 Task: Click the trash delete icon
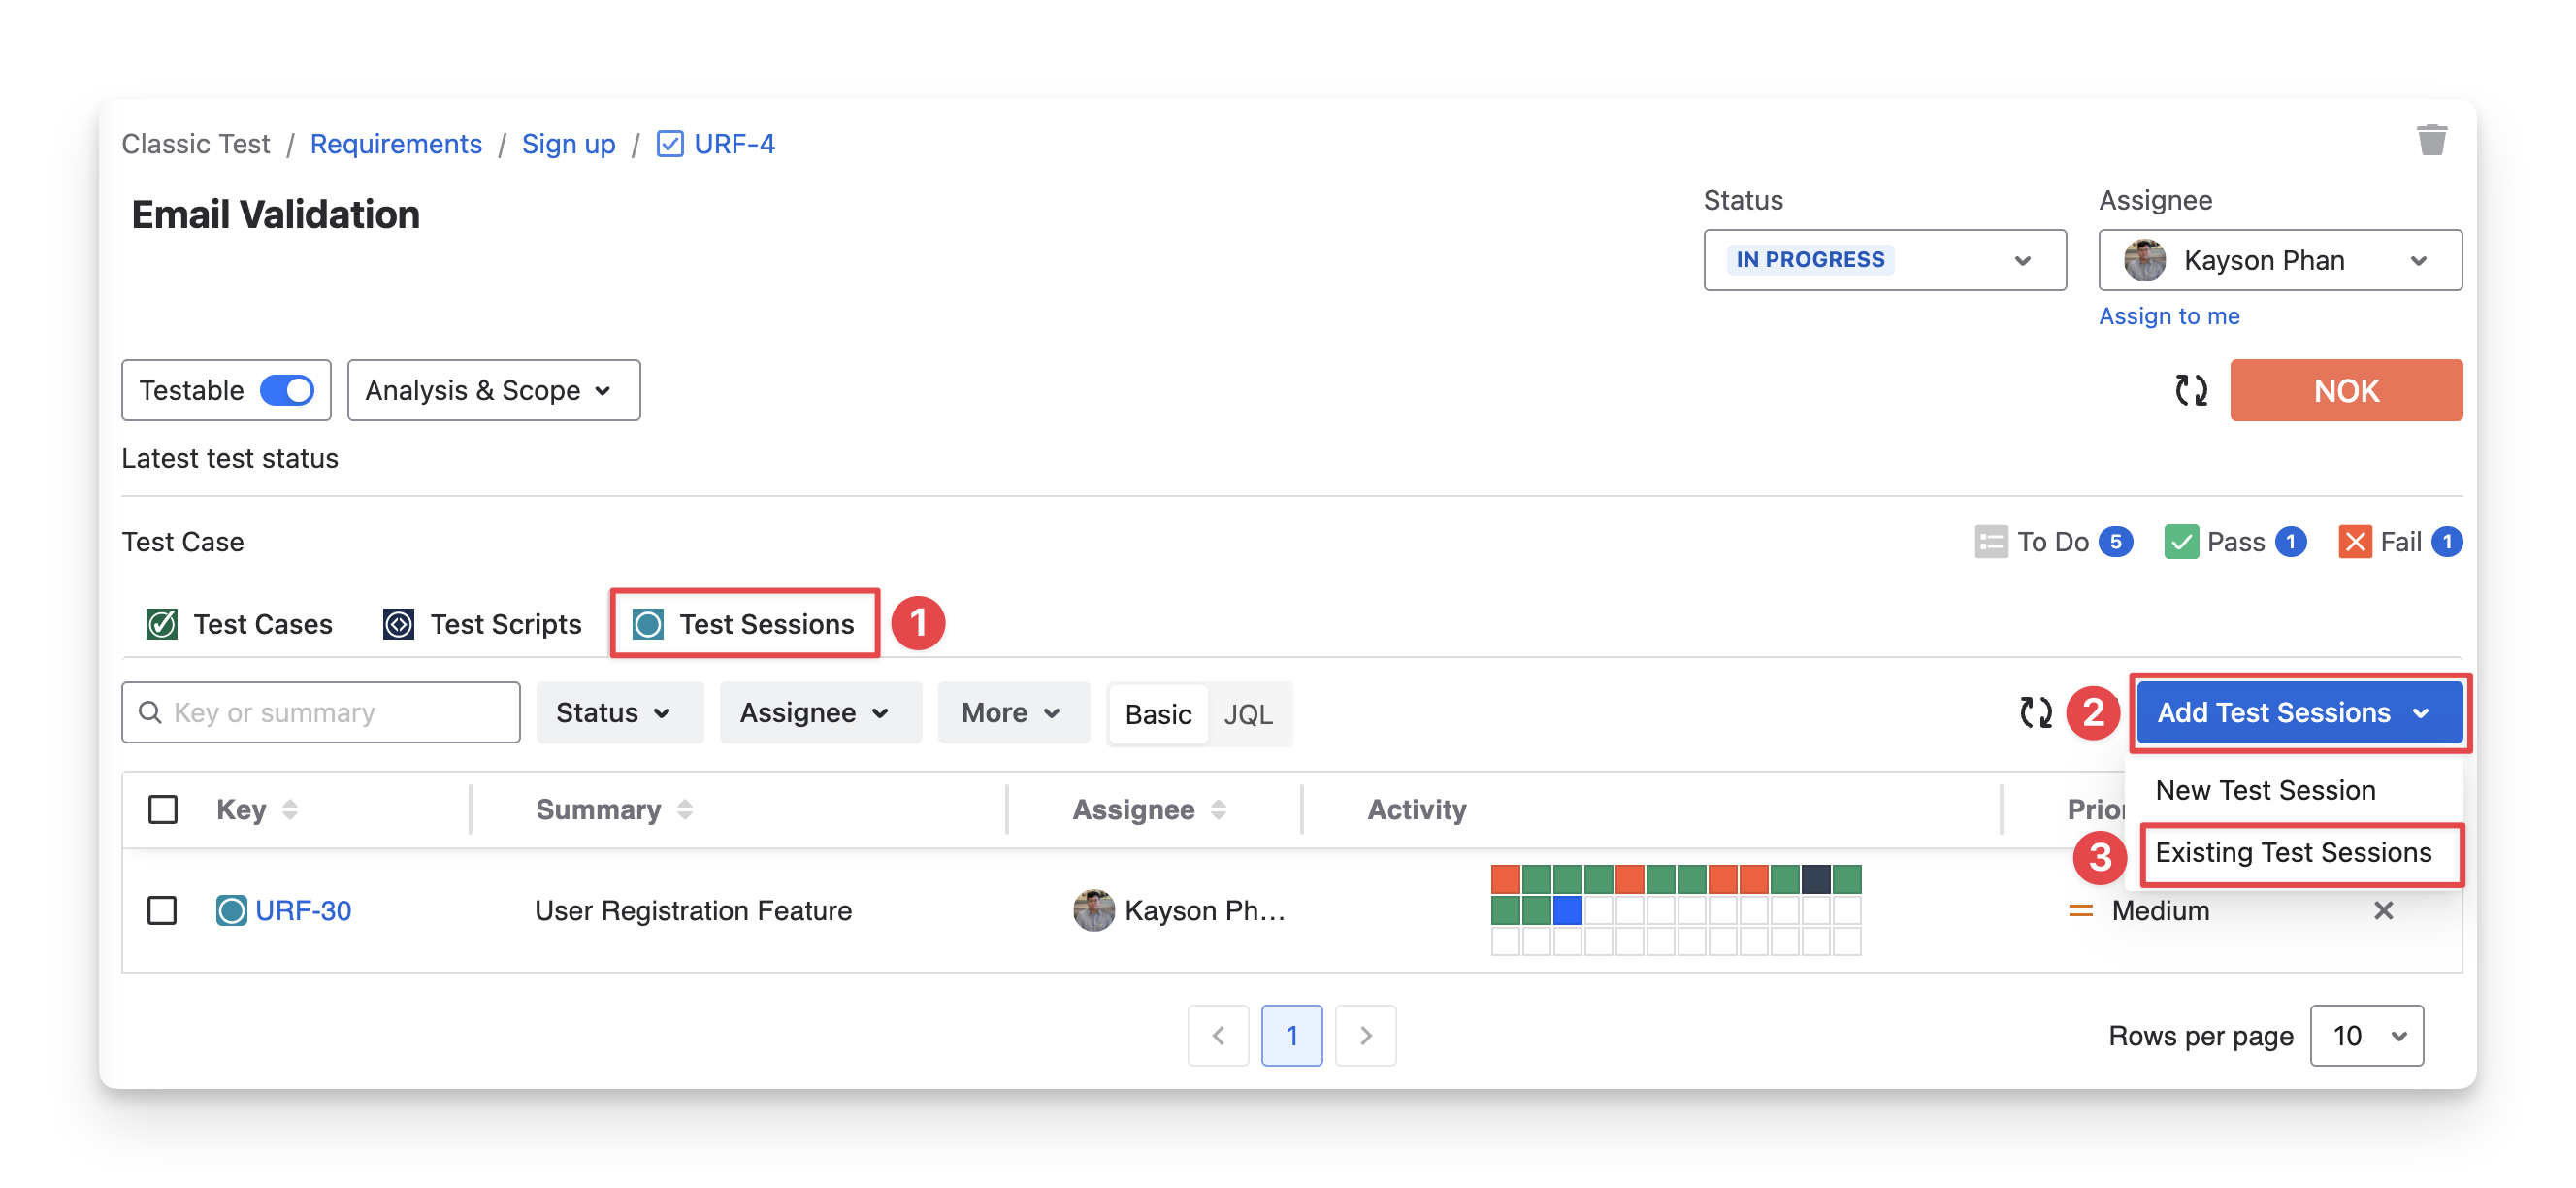(x=2431, y=141)
